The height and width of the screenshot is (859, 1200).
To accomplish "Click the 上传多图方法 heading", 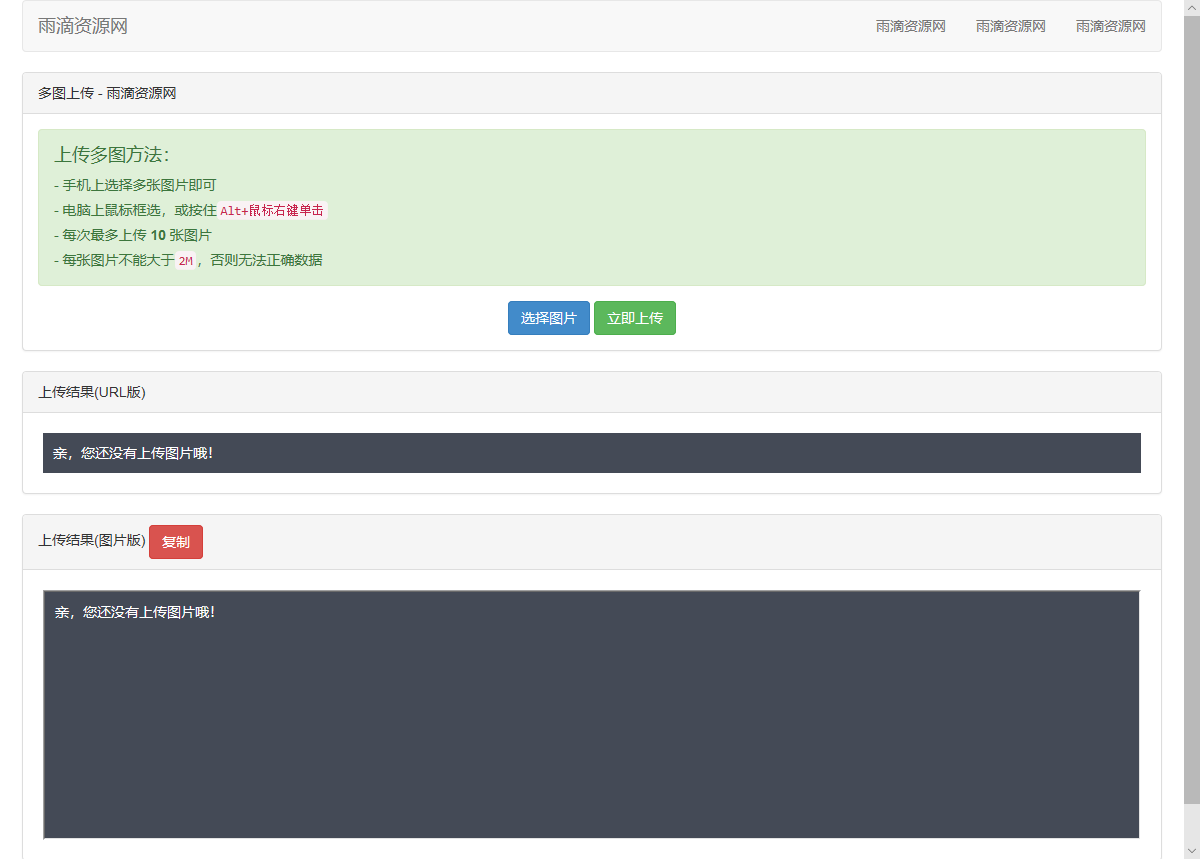I will point(111,154).
